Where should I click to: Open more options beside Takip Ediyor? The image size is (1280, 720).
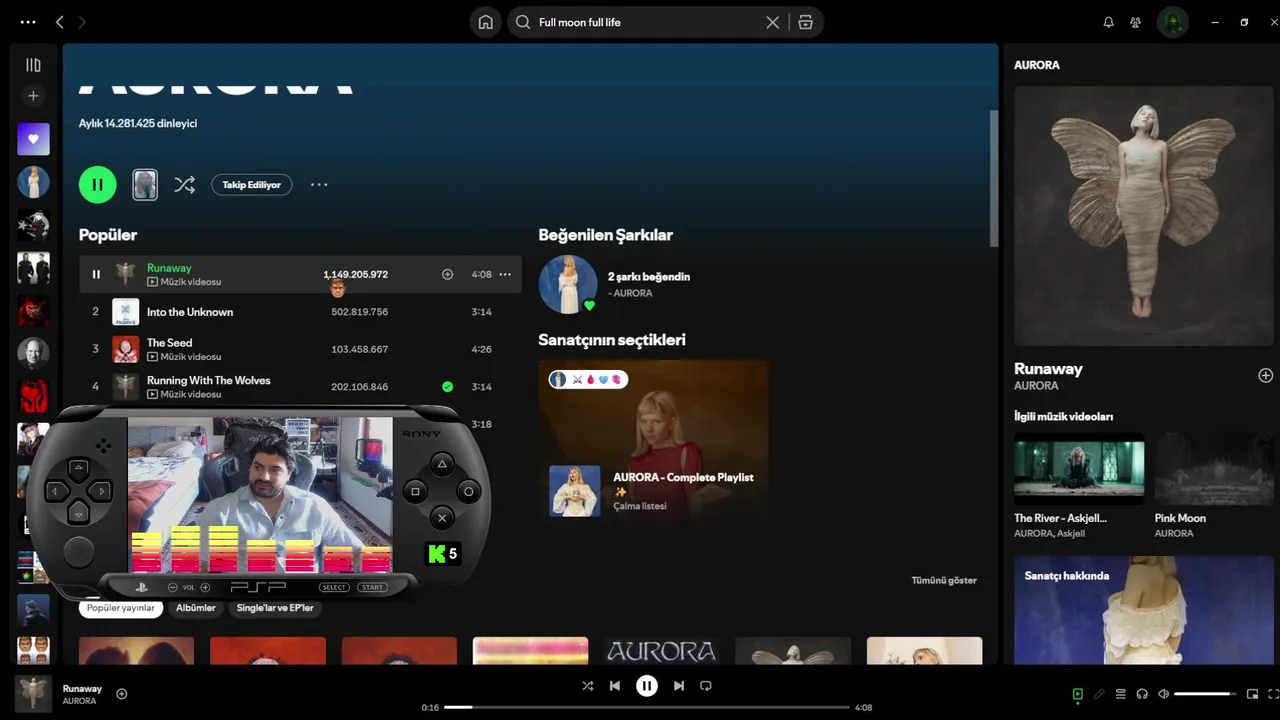pyautogui.click(x=319, y=185)
